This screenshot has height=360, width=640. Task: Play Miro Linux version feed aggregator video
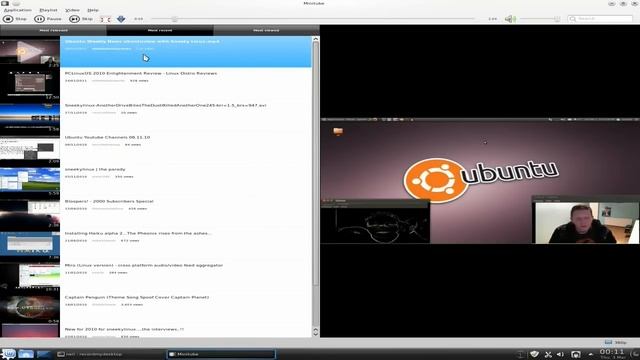pyautogui.click(x=186, y=276)
